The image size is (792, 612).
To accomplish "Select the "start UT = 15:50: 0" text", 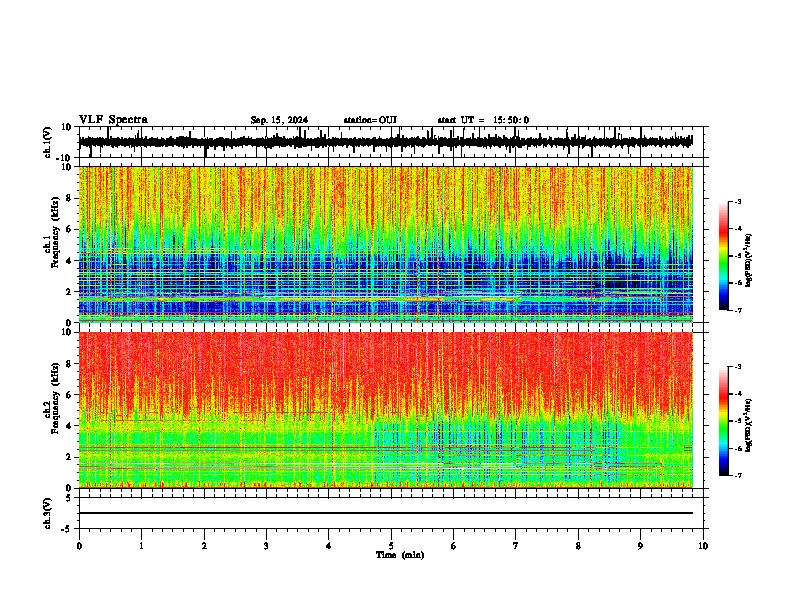I will pos(483,120).
